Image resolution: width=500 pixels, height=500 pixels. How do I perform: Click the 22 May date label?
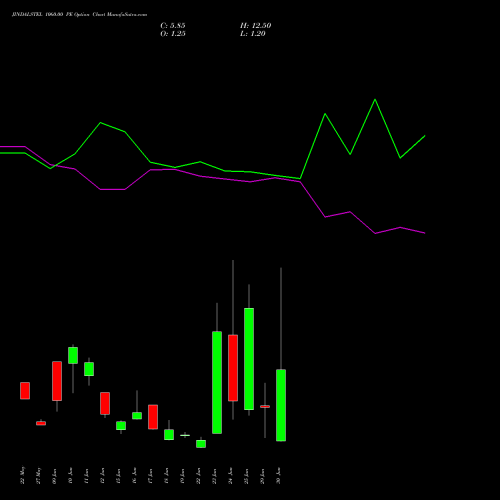pos(23,475)
